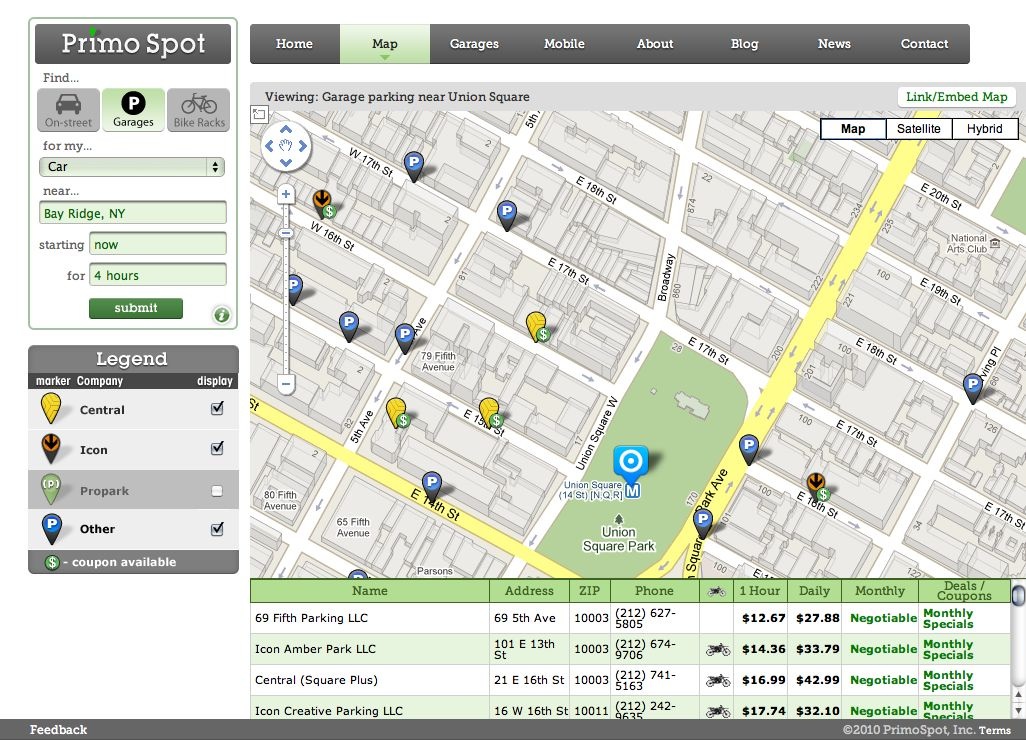The image size is (1026, 740).
Task: Click the near location input field
Action: pyautogui.click(x=133, y=213)
